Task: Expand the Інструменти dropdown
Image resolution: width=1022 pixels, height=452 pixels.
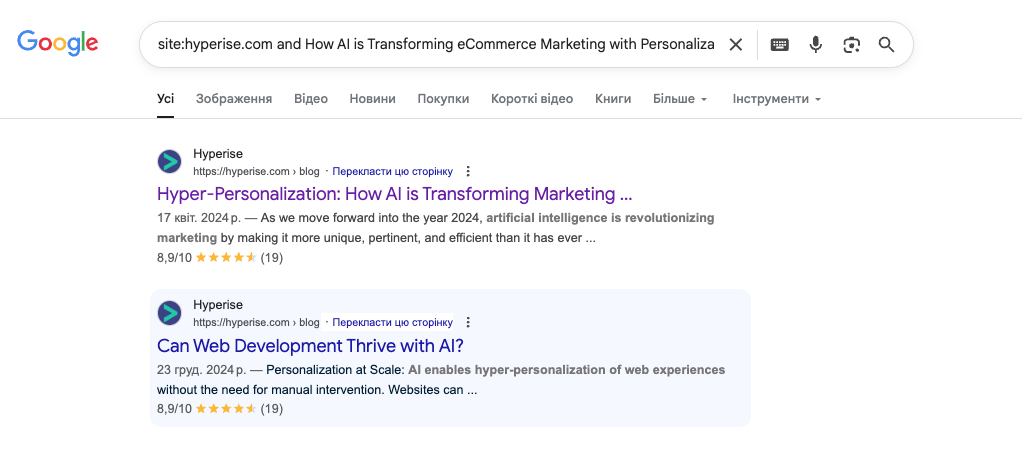Action: (777, 99)
